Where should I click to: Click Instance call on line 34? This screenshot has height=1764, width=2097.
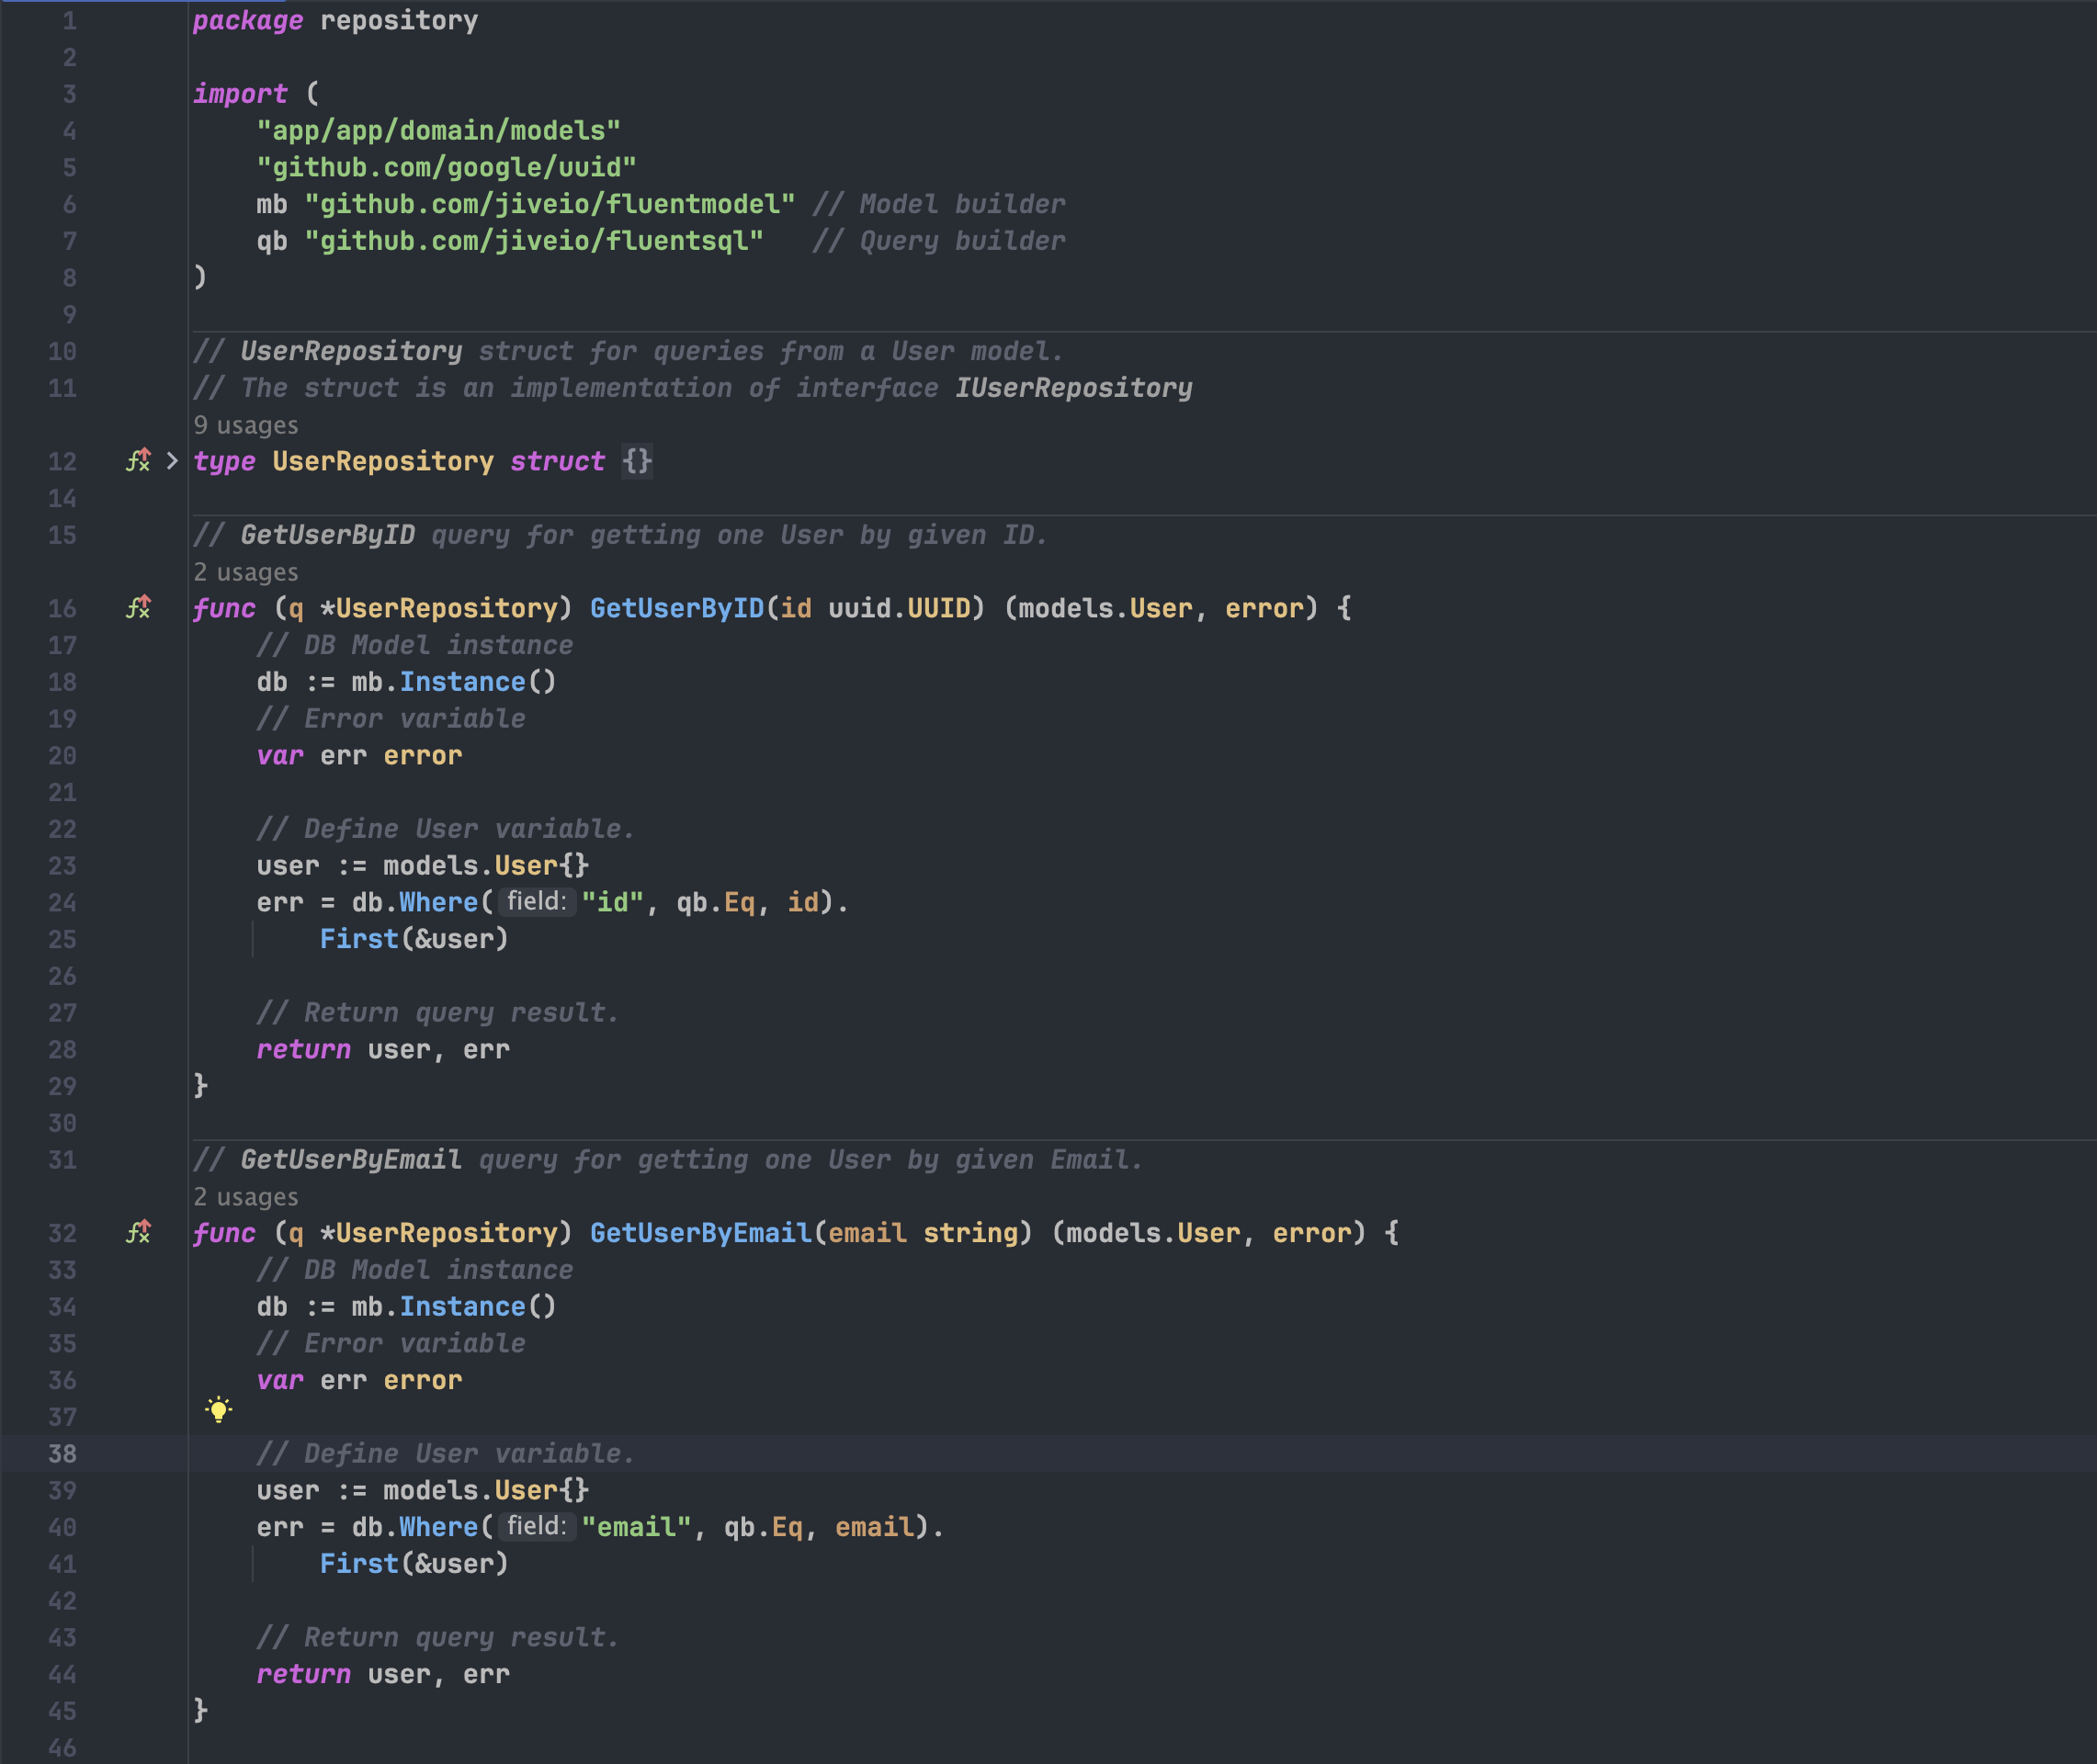tap(463, 1307)
